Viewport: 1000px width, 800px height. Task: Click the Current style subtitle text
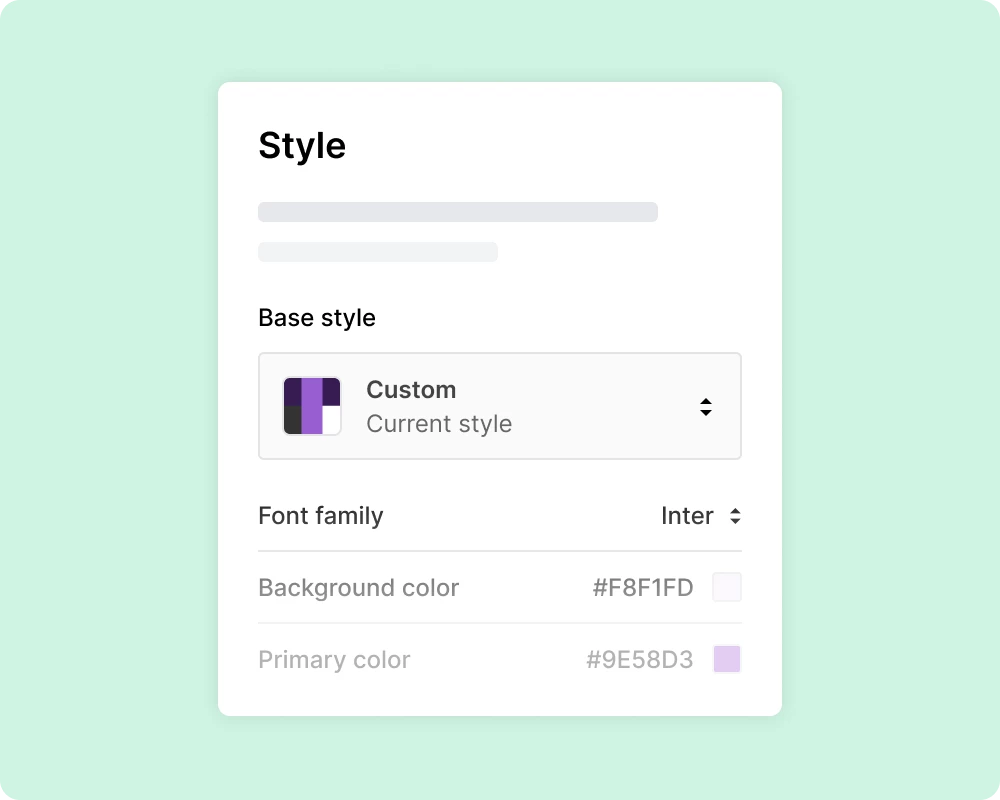[x=439, y=424]
